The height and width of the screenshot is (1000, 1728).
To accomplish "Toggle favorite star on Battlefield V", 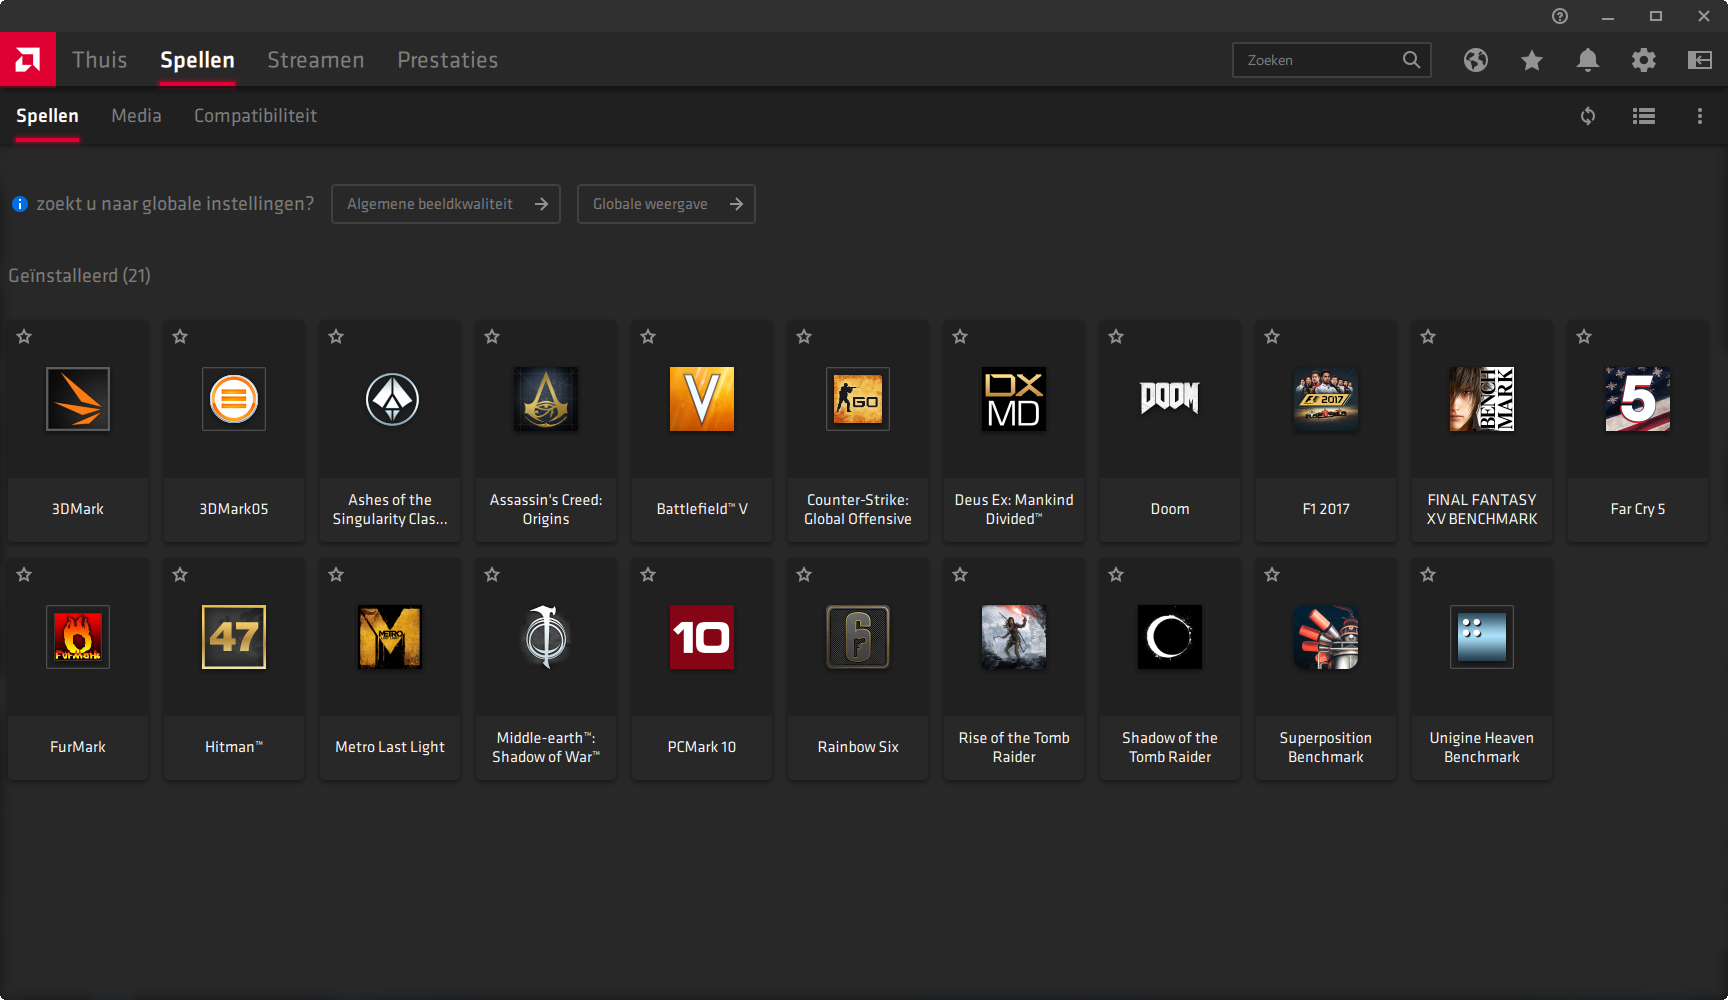I will 648,337.
